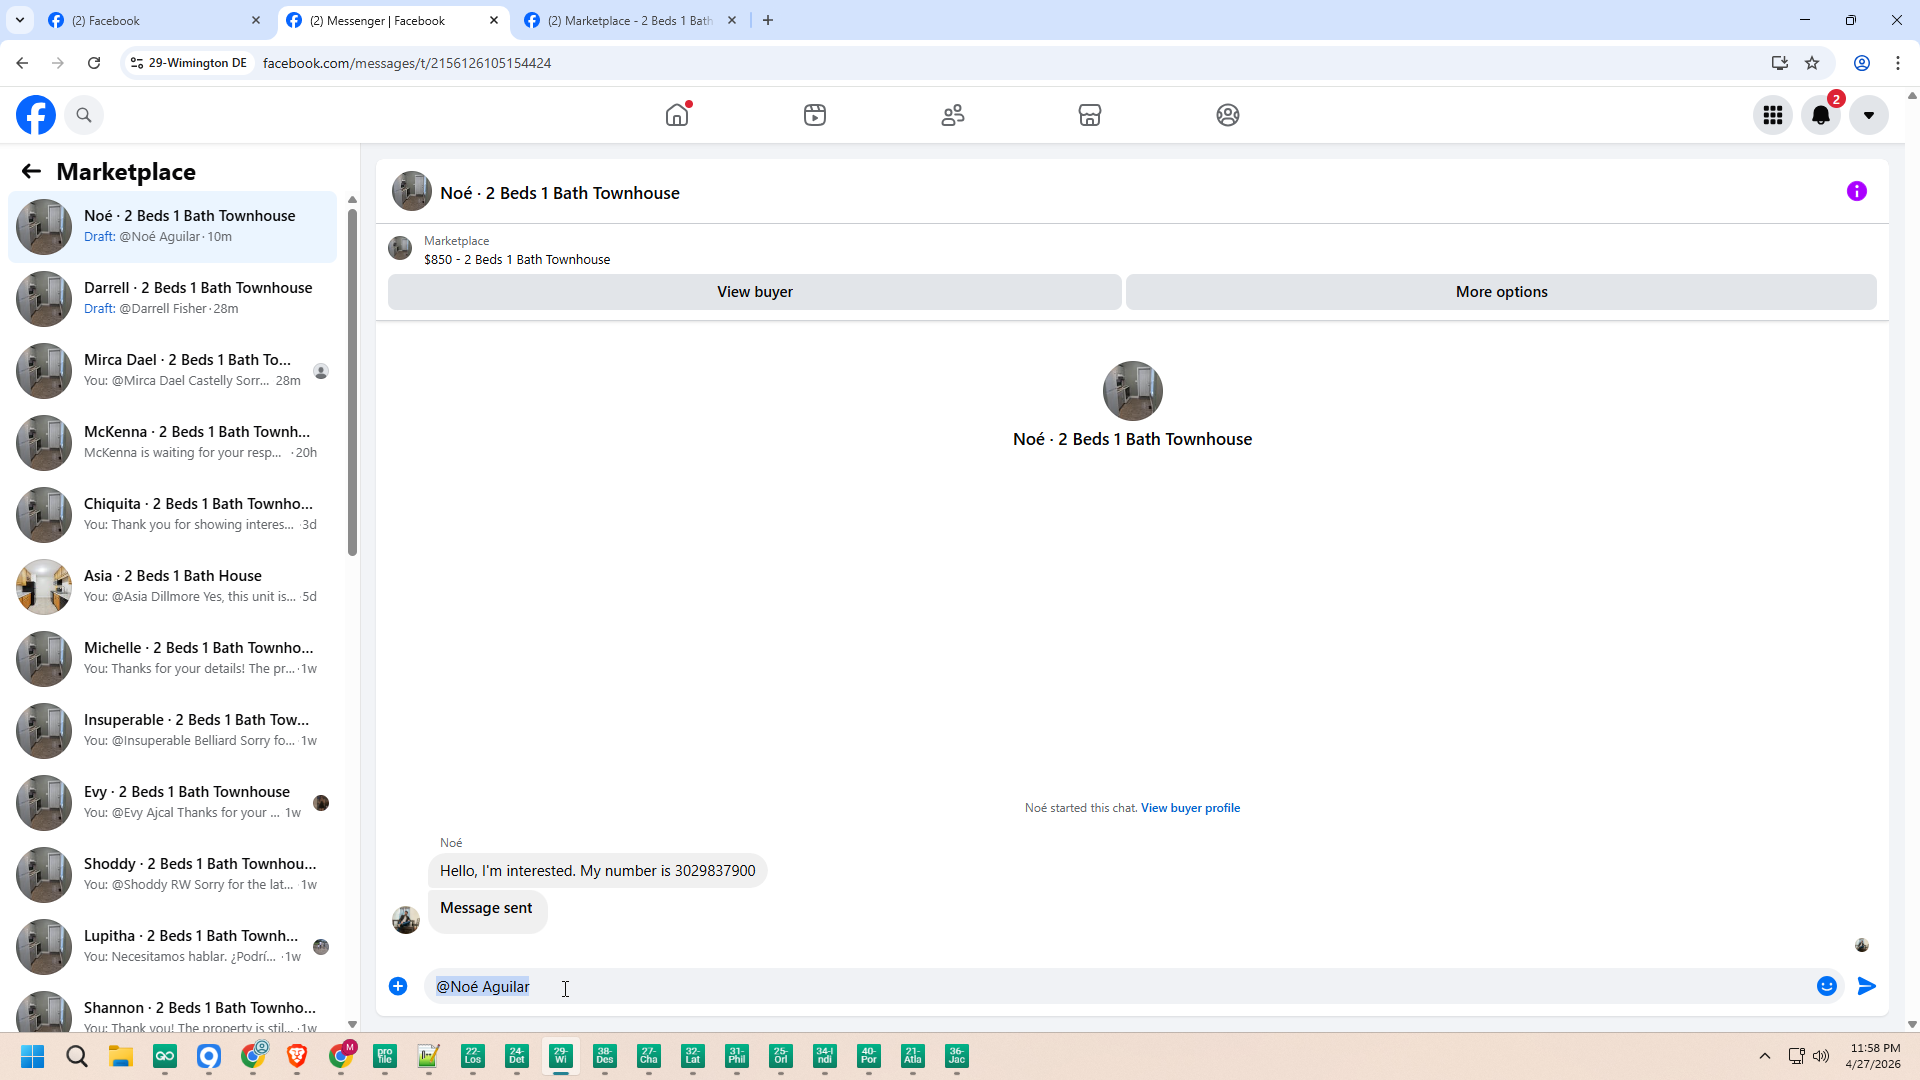This screenshot has height=1080, width=1920.
Task: Go to Facebook Home feed icon
Action: click(x=677, y=115)
